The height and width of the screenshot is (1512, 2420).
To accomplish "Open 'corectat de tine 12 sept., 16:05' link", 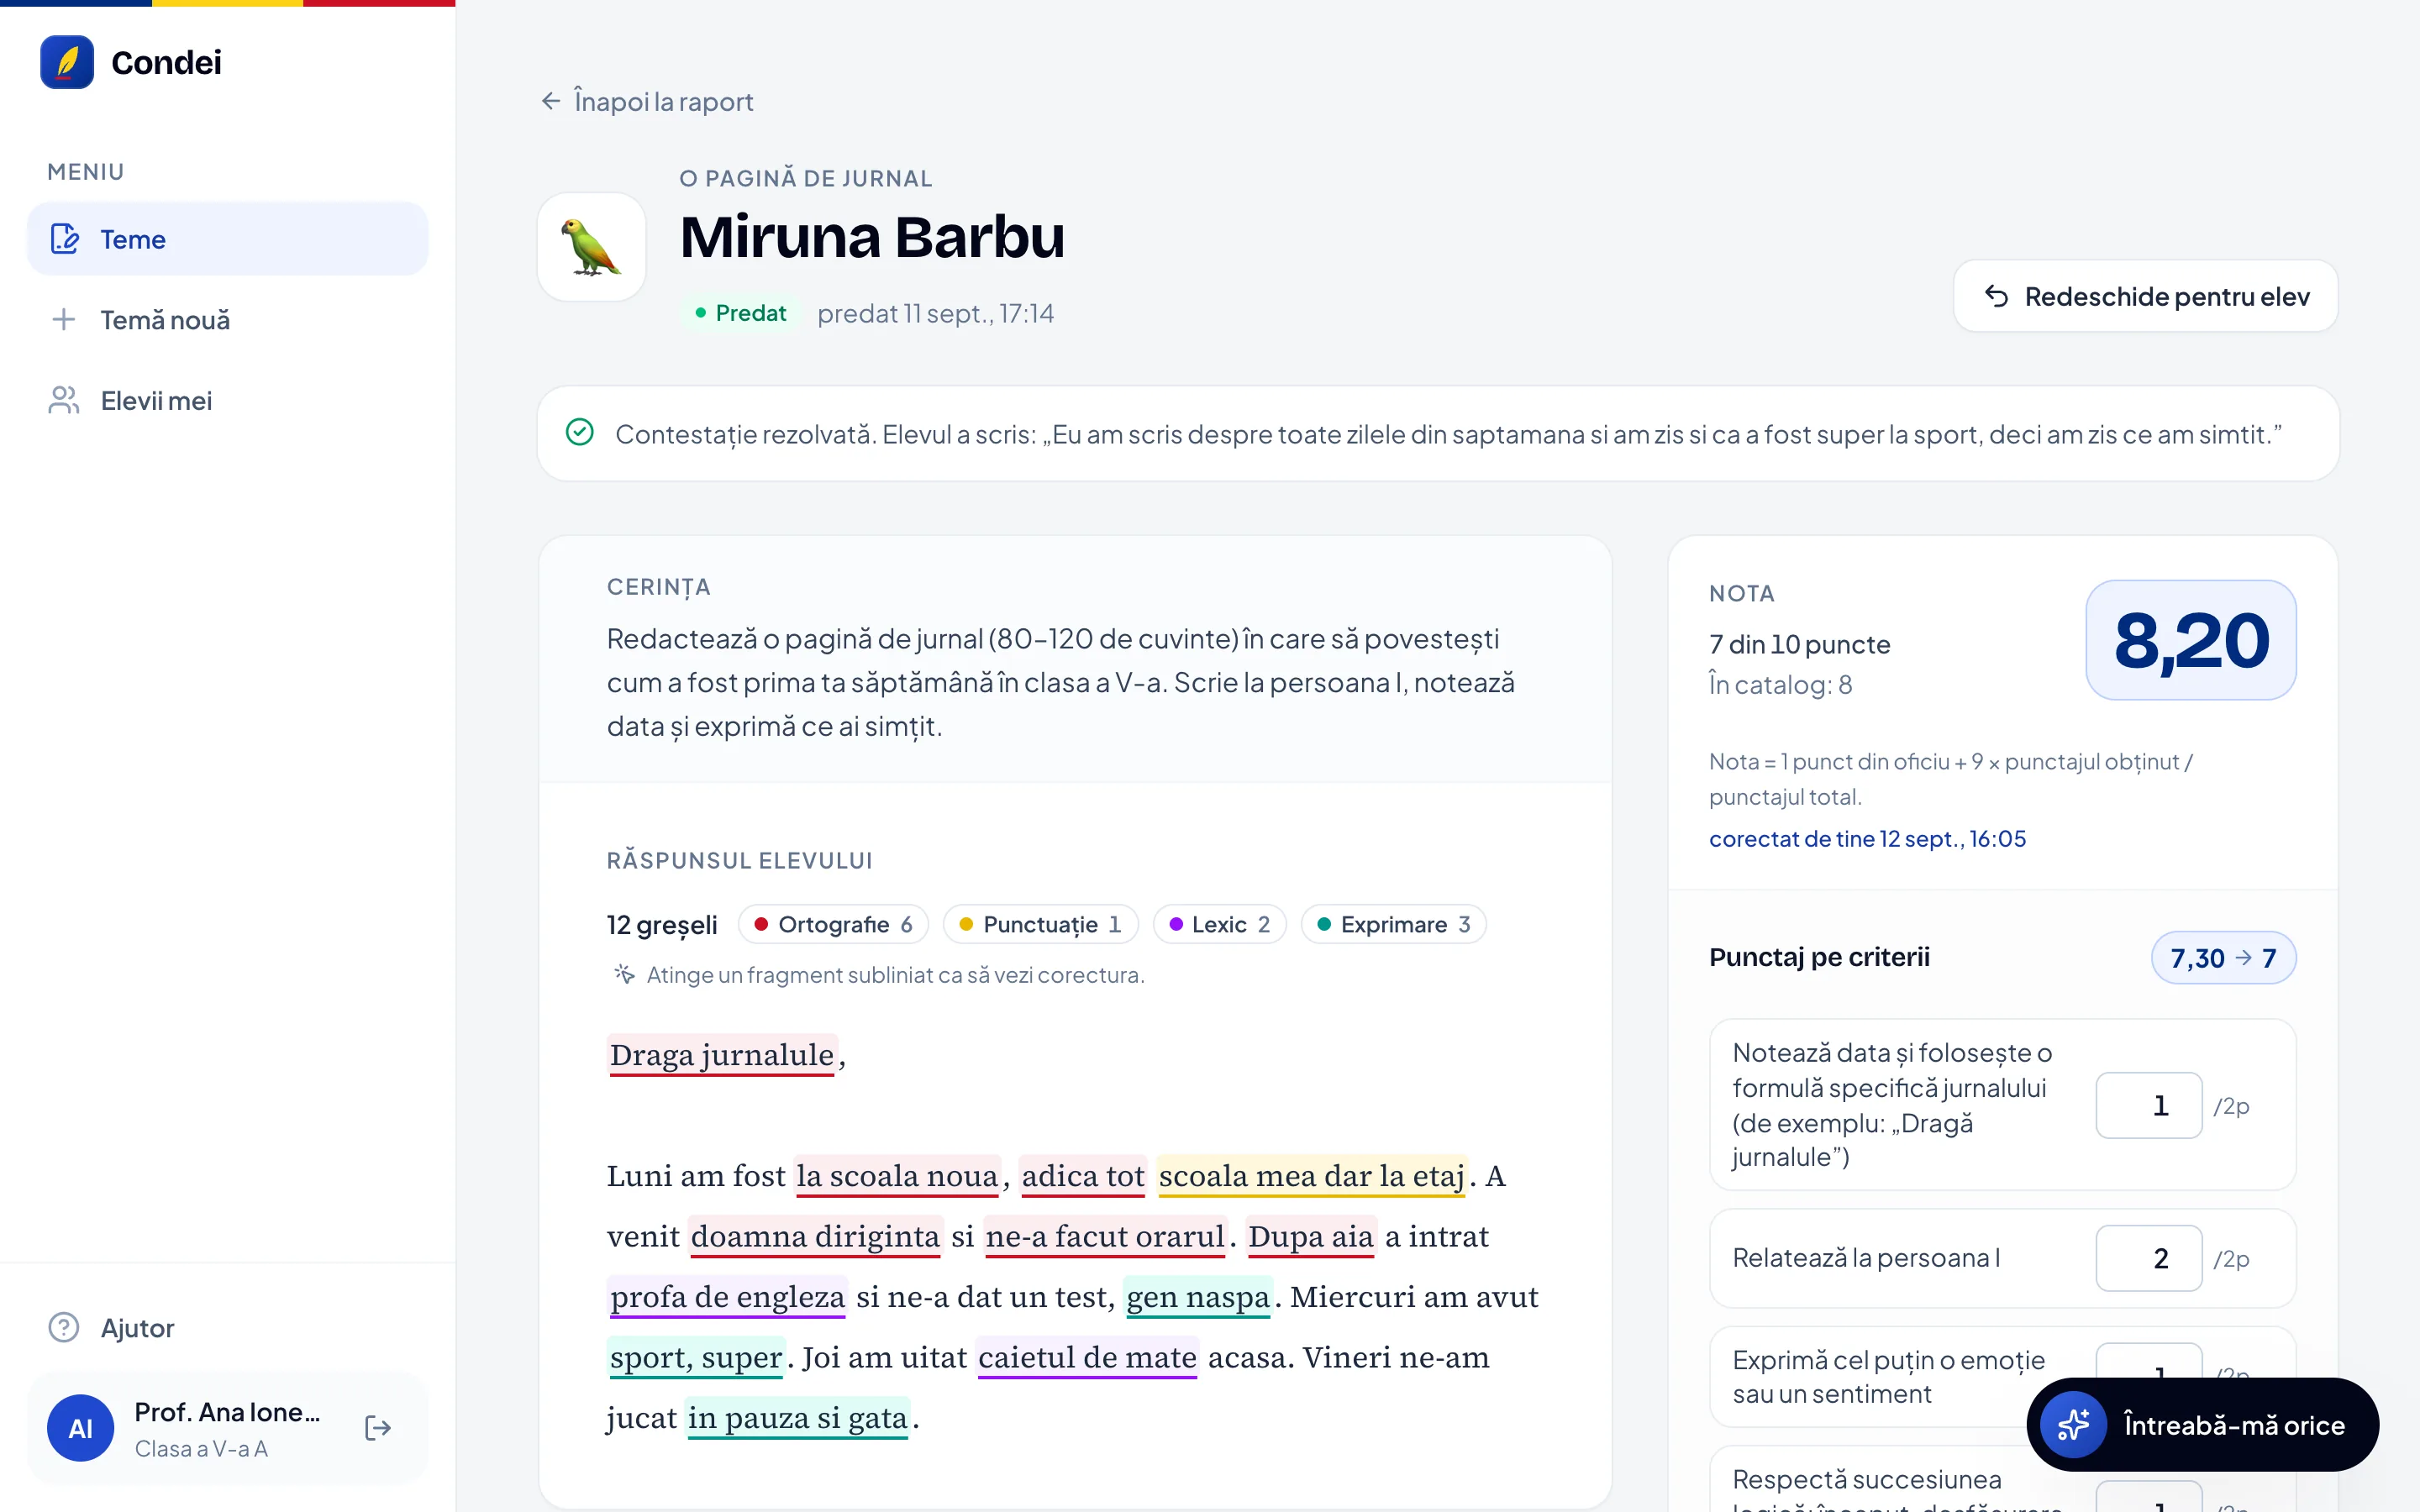I will (1867, 838).
